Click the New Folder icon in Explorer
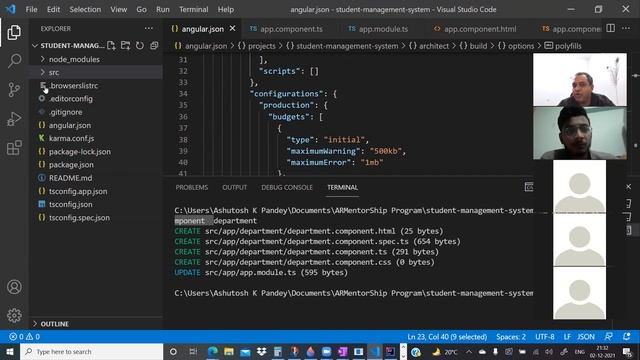The height and width of the screenshot is (360, 640). [125, 46]
